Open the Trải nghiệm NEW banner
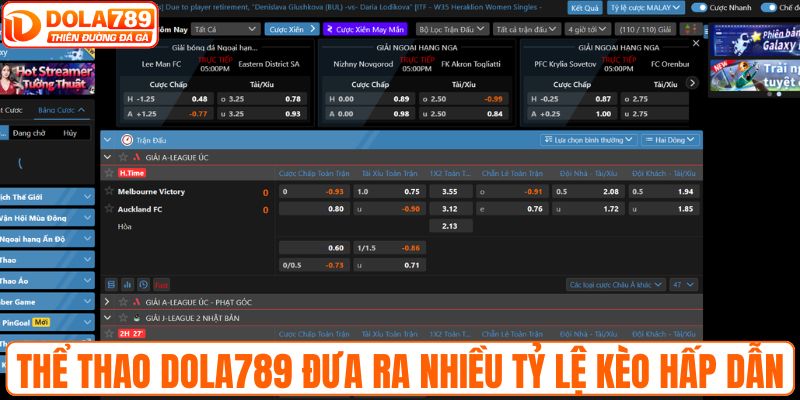Viewport: 800px width, 400px height. point(755,74)
